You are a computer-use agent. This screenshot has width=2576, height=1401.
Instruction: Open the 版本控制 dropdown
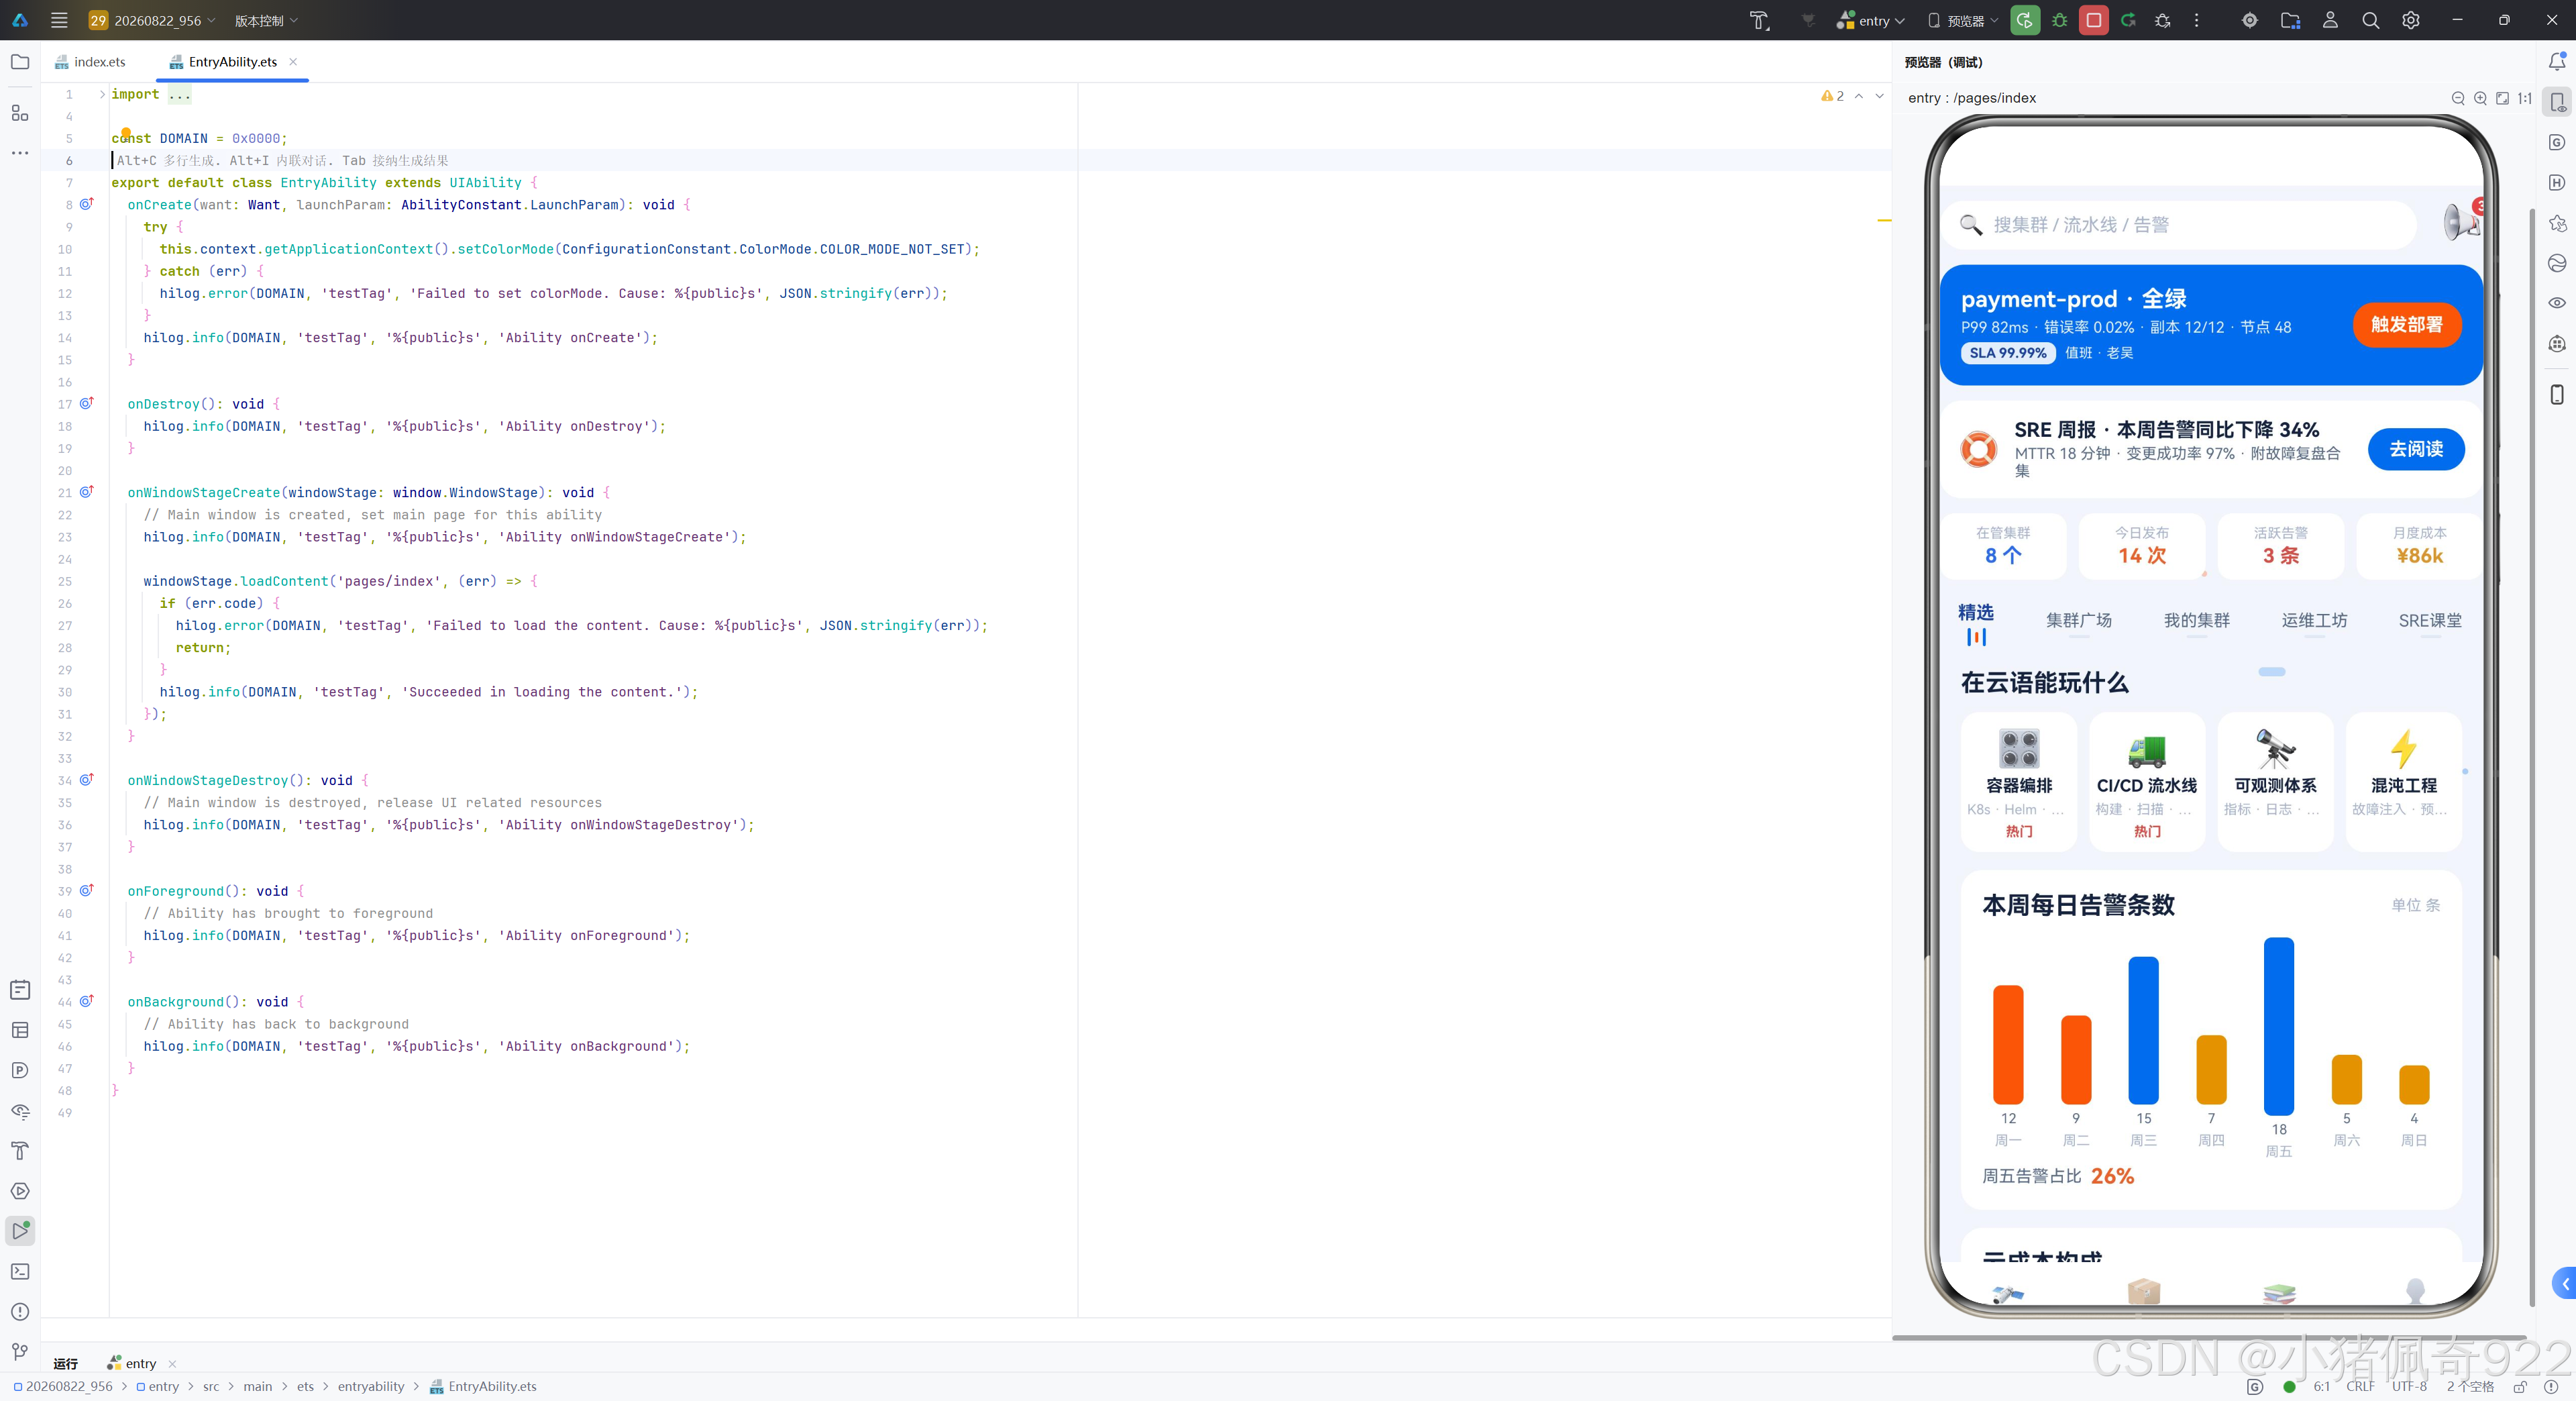266,20
